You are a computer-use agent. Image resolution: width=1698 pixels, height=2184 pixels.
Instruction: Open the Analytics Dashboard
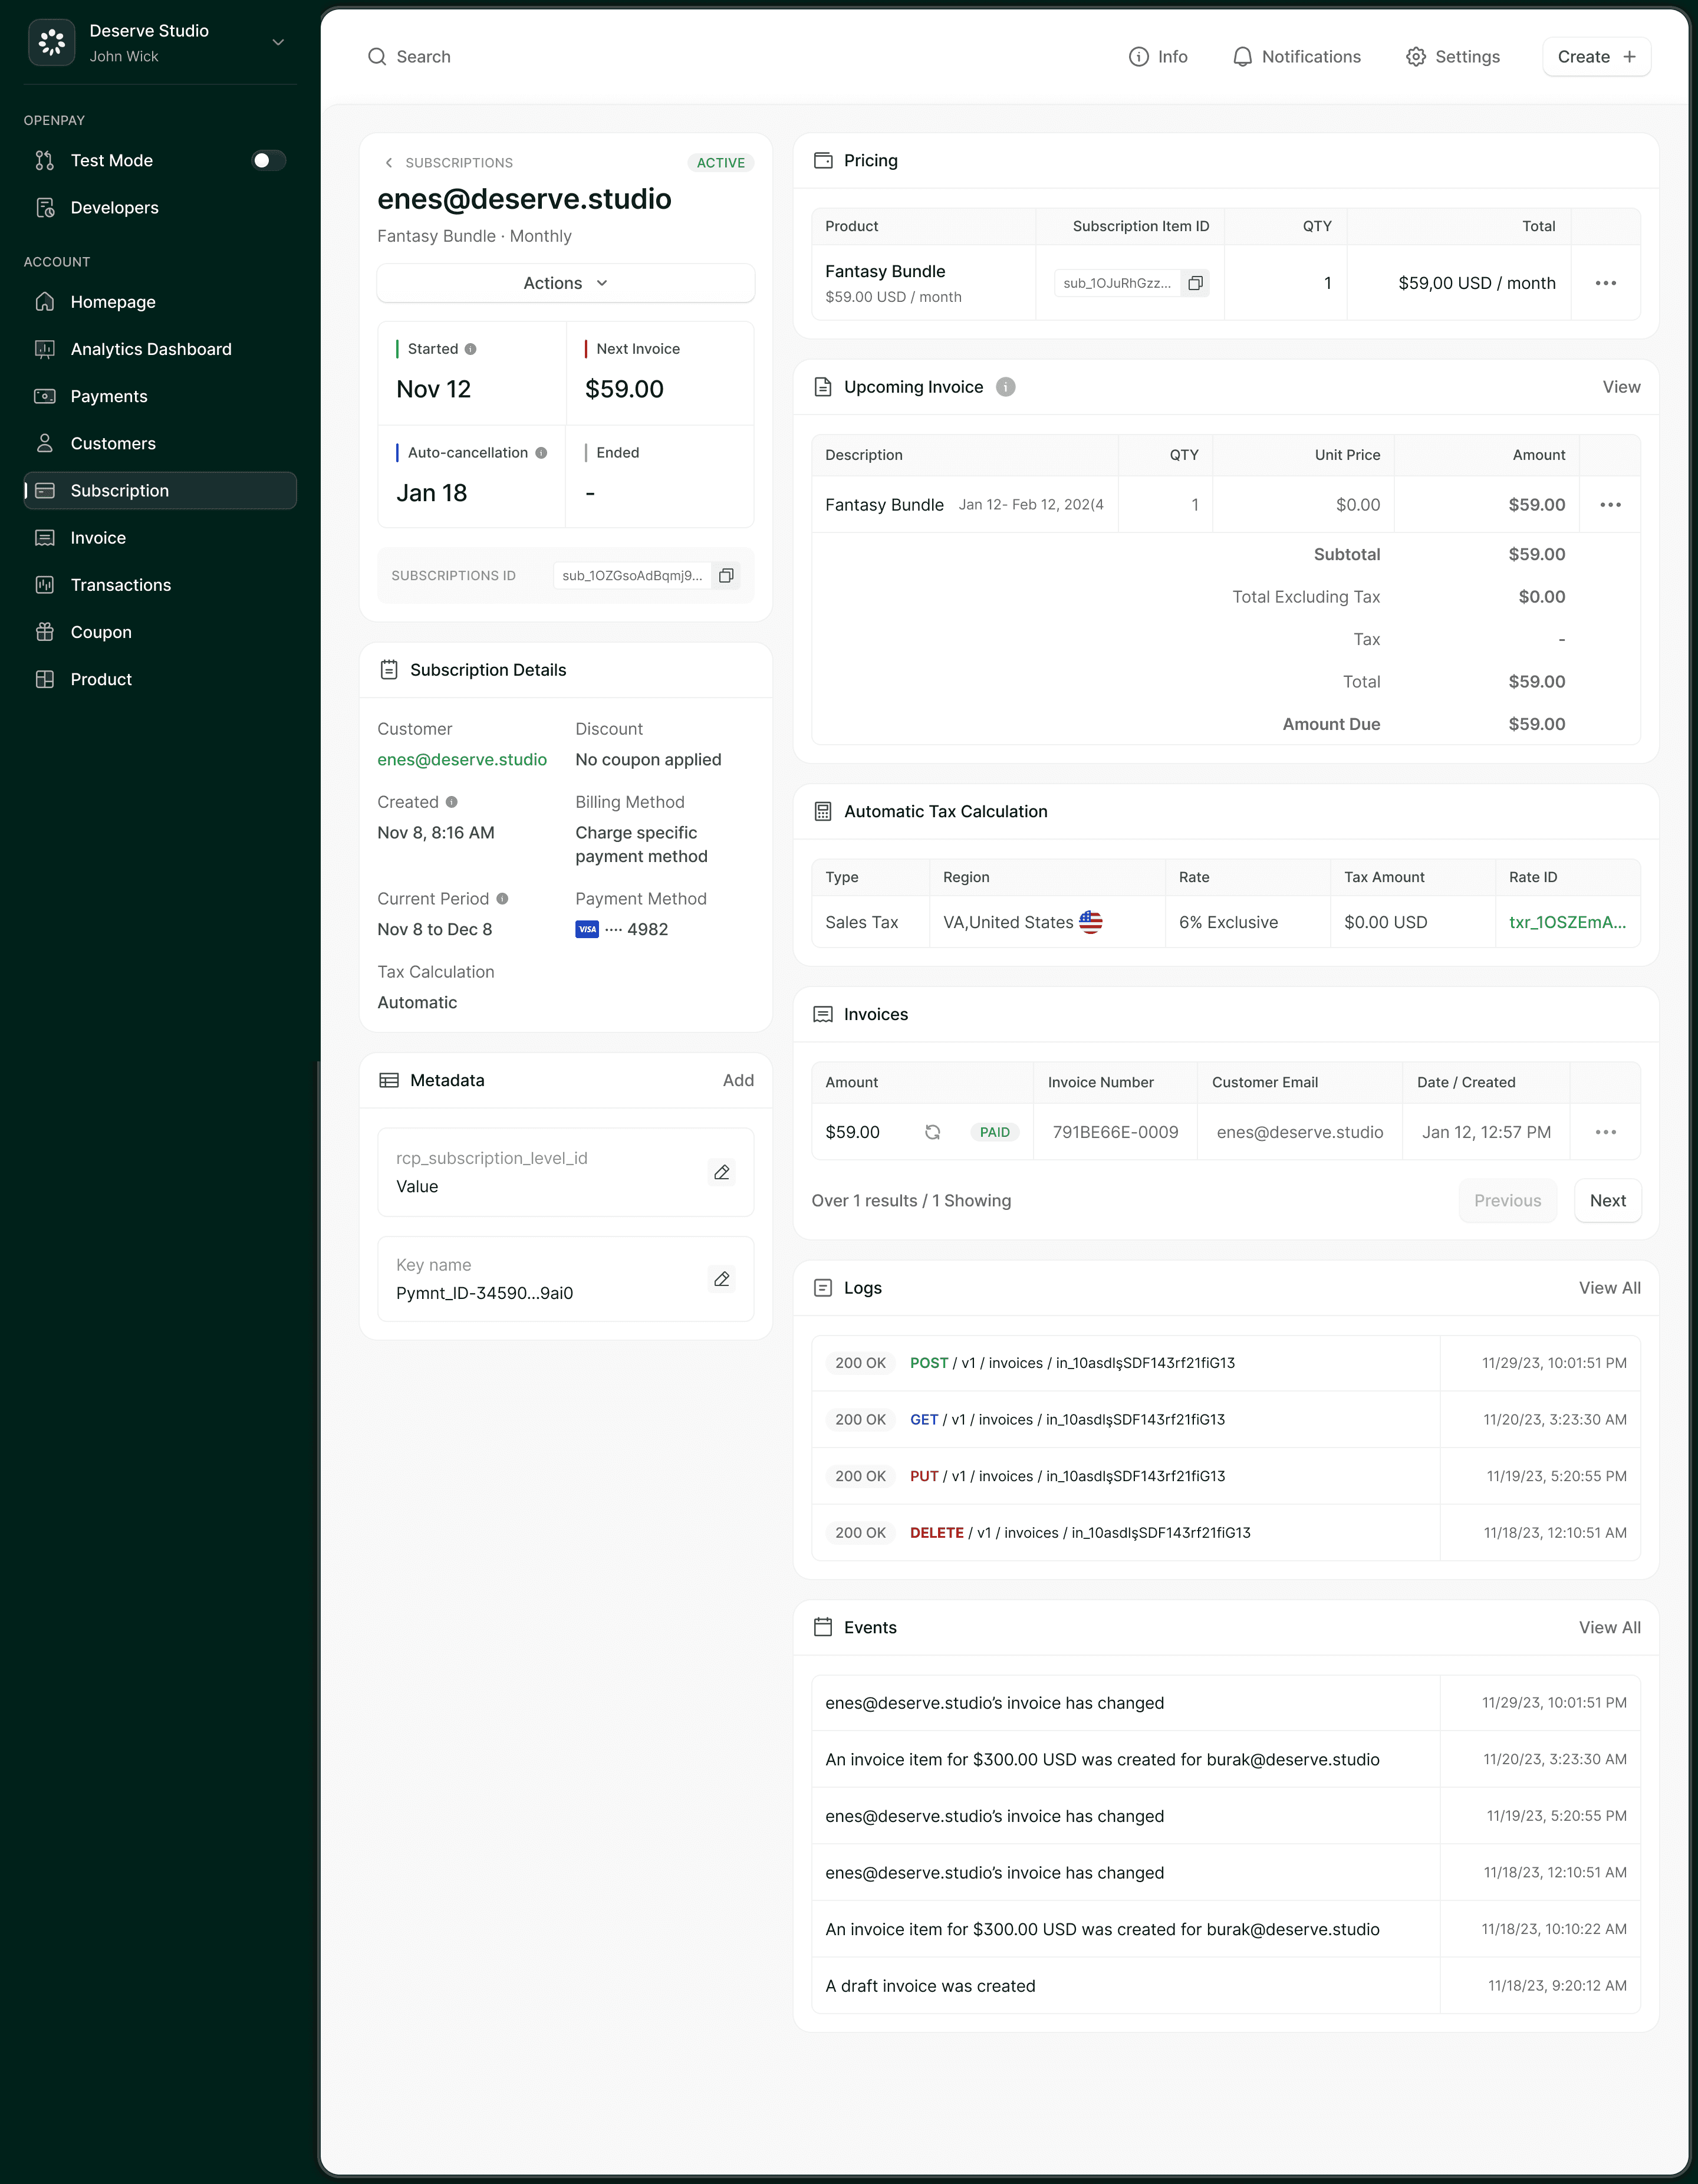pyautogui.click(x=151, y=348)
